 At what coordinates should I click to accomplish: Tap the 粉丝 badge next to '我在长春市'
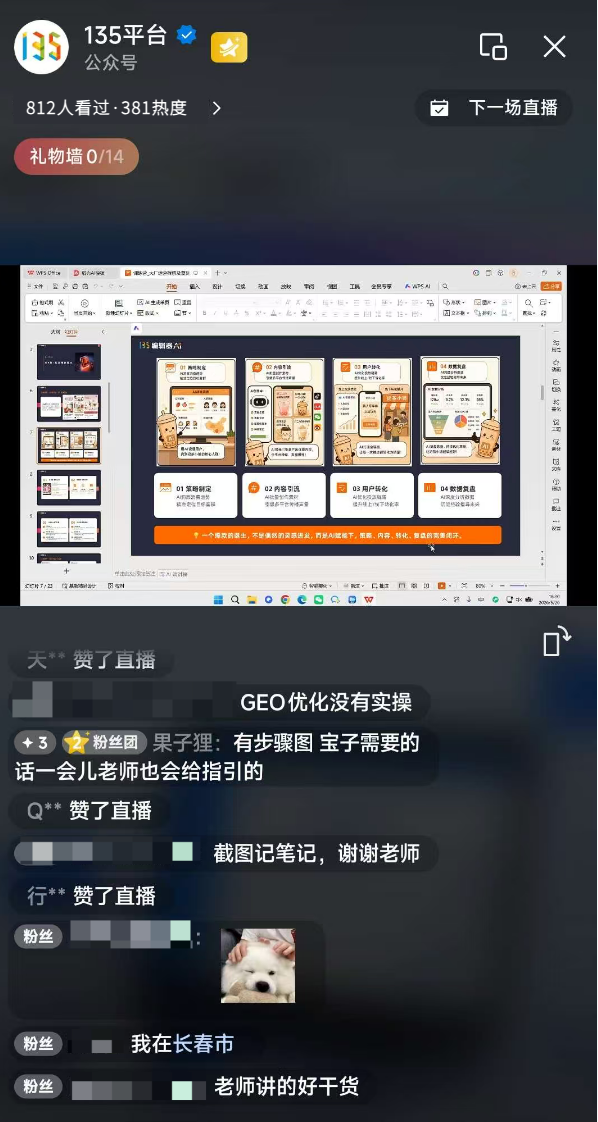pos(38,1044)
